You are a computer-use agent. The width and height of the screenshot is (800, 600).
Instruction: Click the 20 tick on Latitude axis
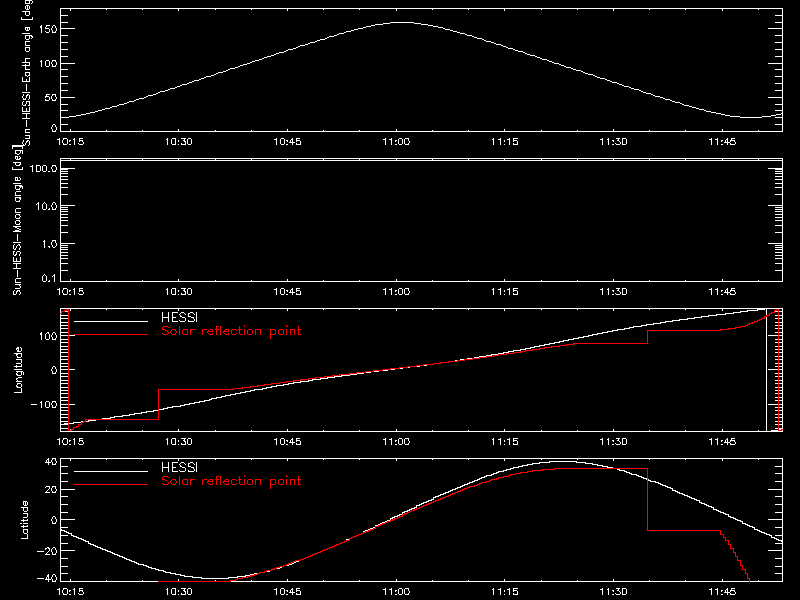[51, 489]
